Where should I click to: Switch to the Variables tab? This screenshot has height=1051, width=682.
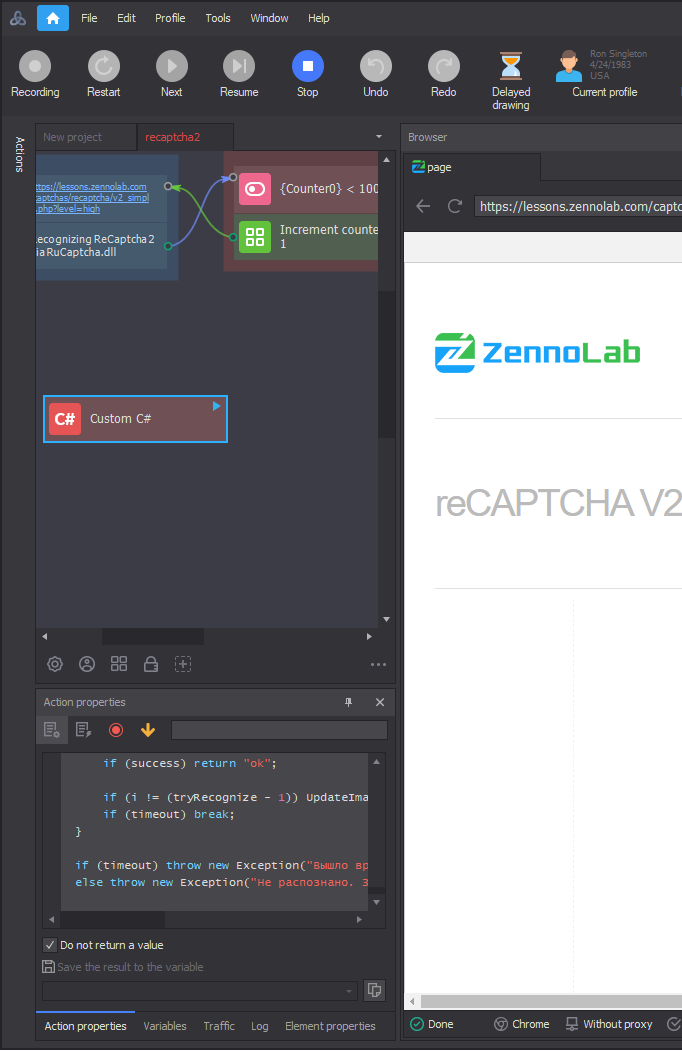[x=165, y=1026]
